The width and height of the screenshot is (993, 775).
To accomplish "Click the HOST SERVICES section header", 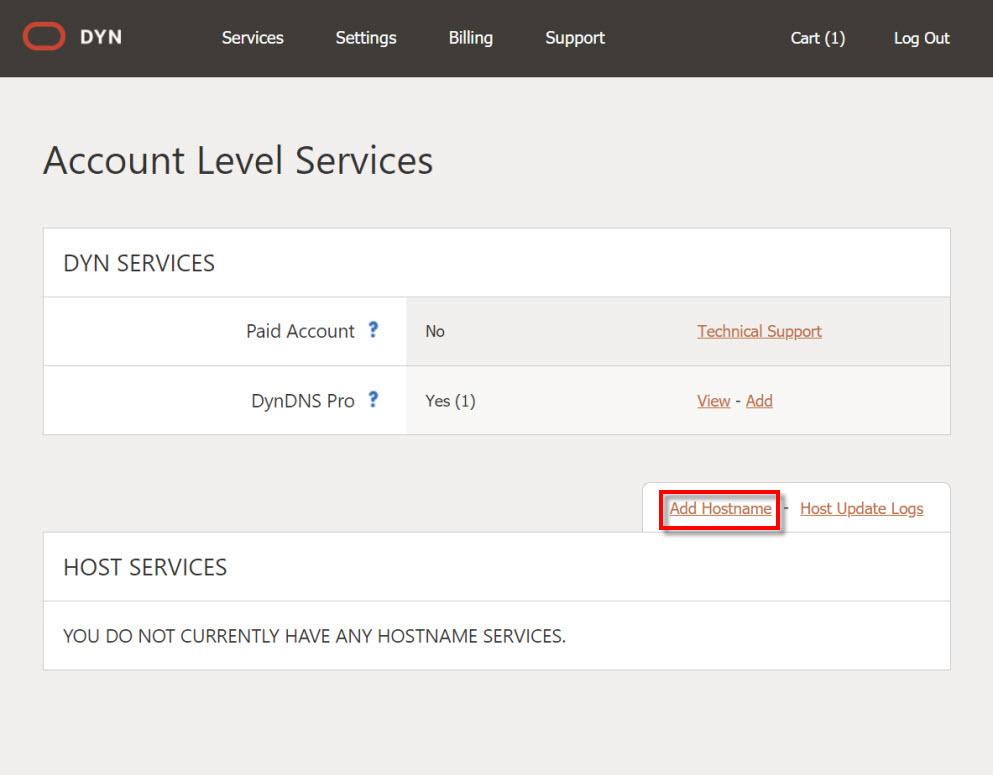I will 145,567.
